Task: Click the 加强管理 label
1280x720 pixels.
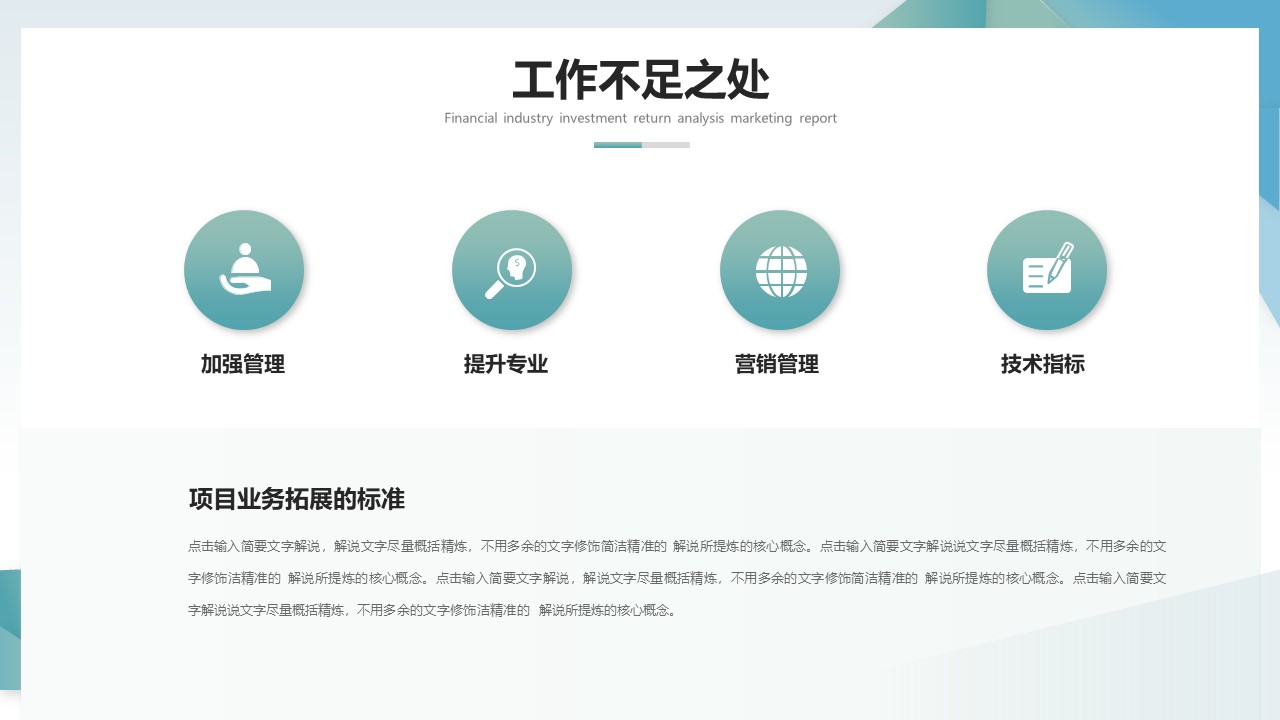Action: [243, 364]
